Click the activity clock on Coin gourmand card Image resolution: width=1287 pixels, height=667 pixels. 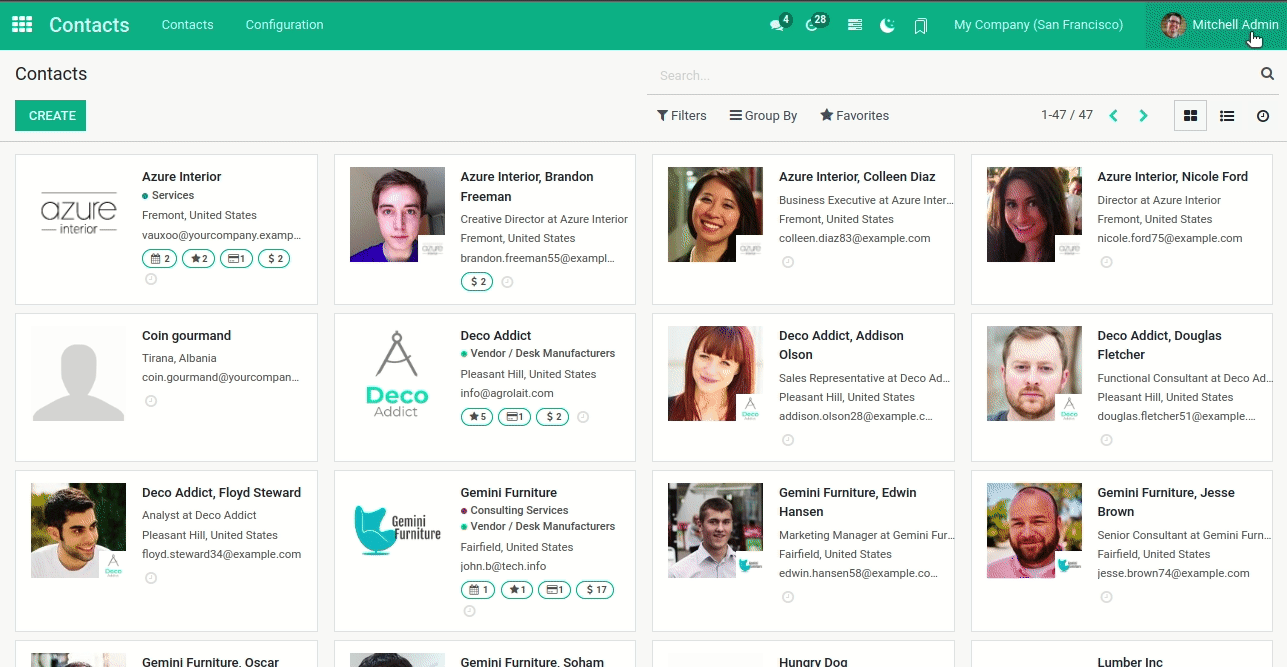click(x=151, y=401)
